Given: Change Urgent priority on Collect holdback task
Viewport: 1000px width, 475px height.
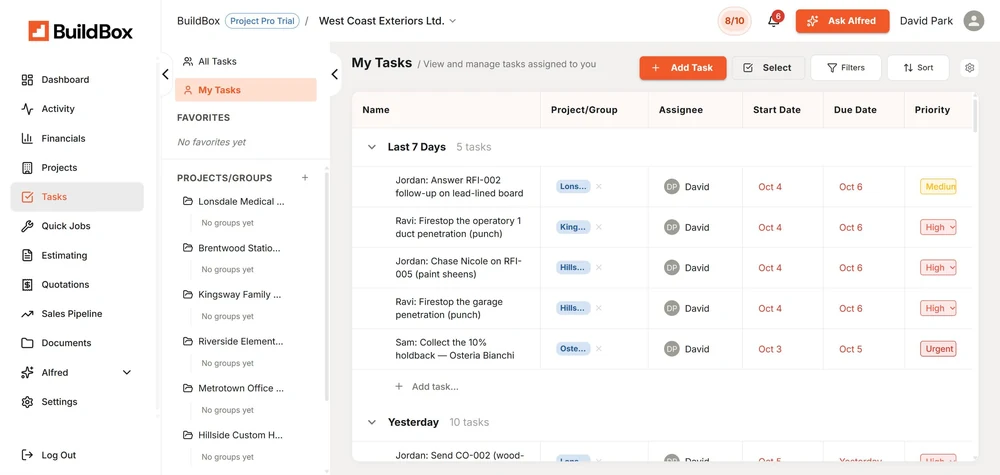Looking at the screenshot, I should pos(938,349).
